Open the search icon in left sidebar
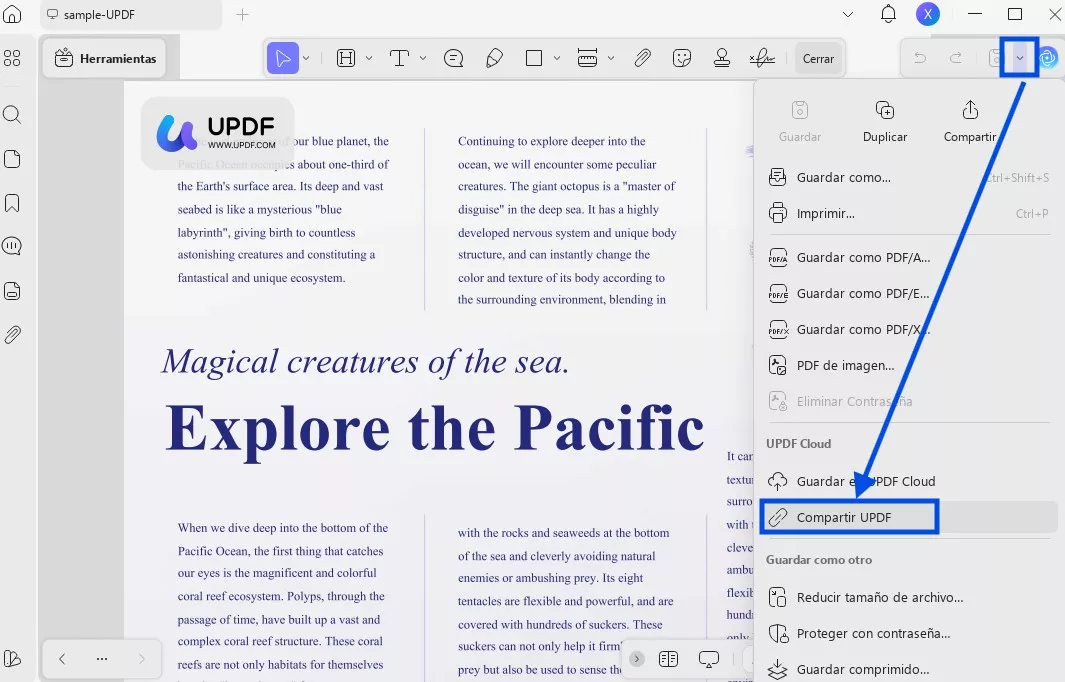 (12, 114)
